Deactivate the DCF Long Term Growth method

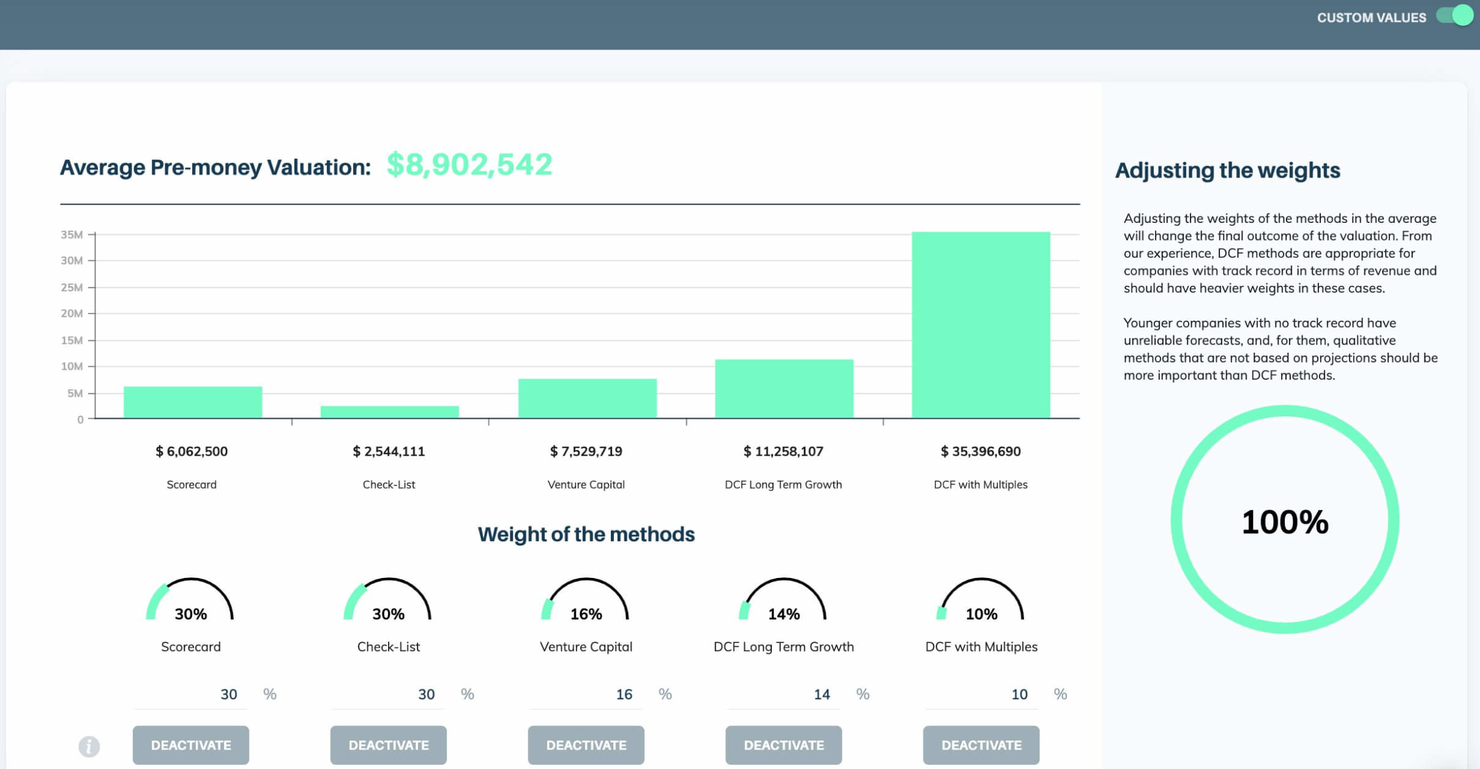[x=783, y=745]
